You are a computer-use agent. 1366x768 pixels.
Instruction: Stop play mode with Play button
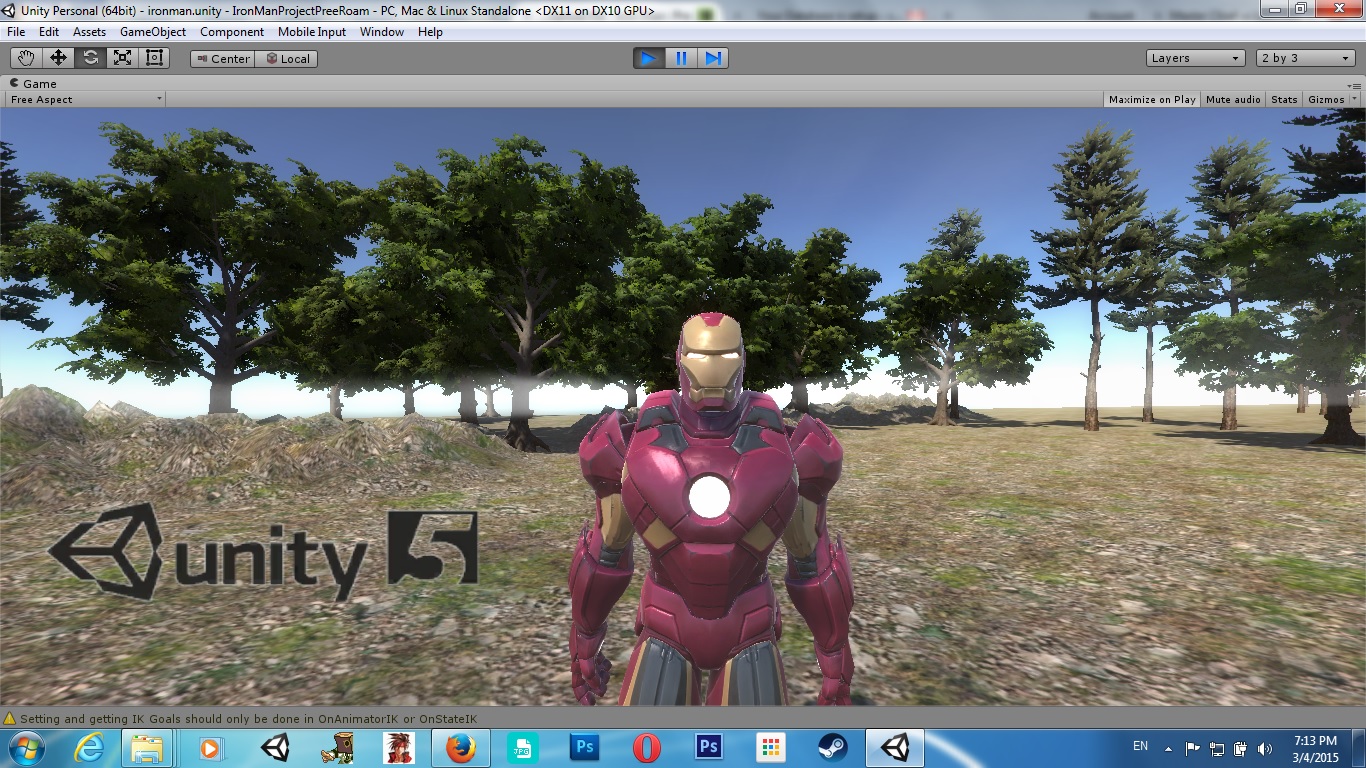(x=649, y=58)
